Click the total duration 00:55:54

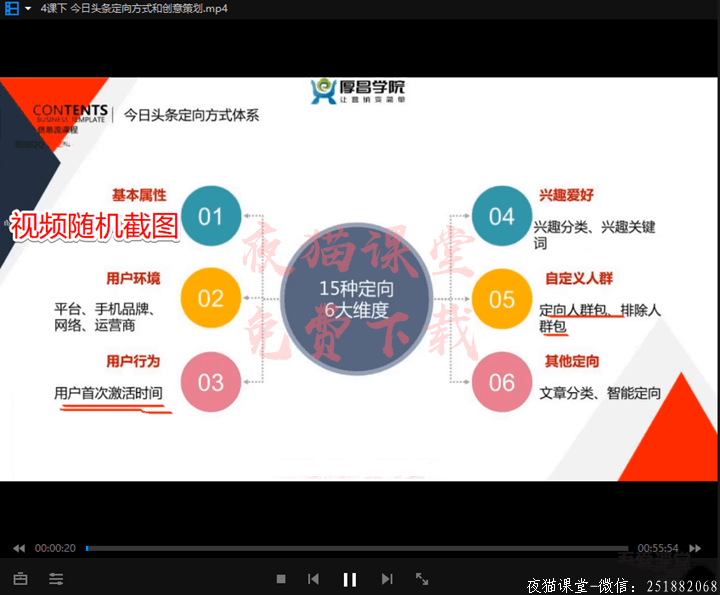tap(658, 548)
